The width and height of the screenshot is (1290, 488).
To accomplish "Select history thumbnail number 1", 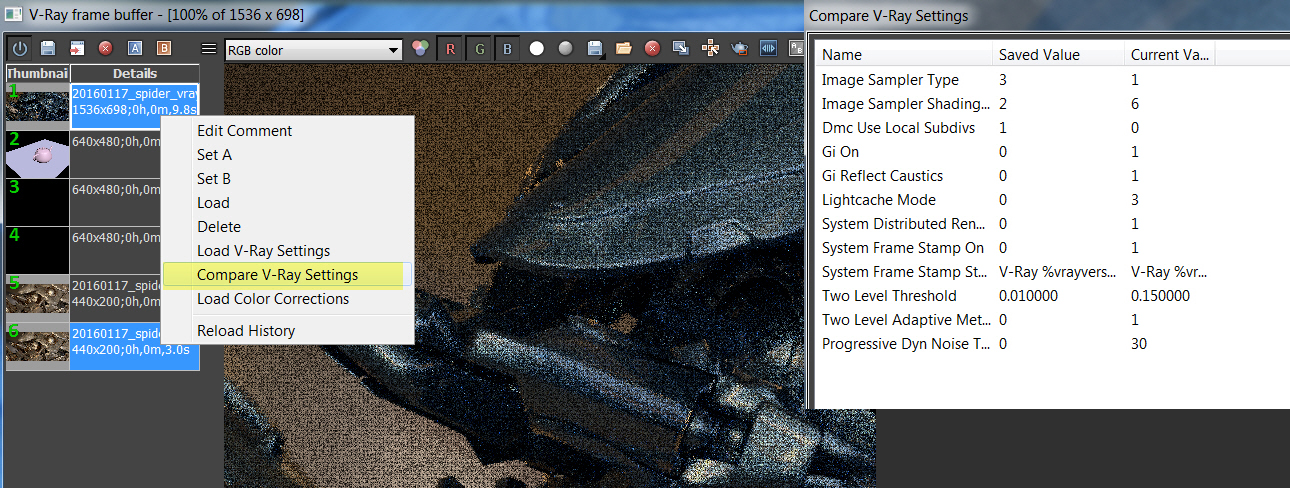I will (x=38, y=106).
